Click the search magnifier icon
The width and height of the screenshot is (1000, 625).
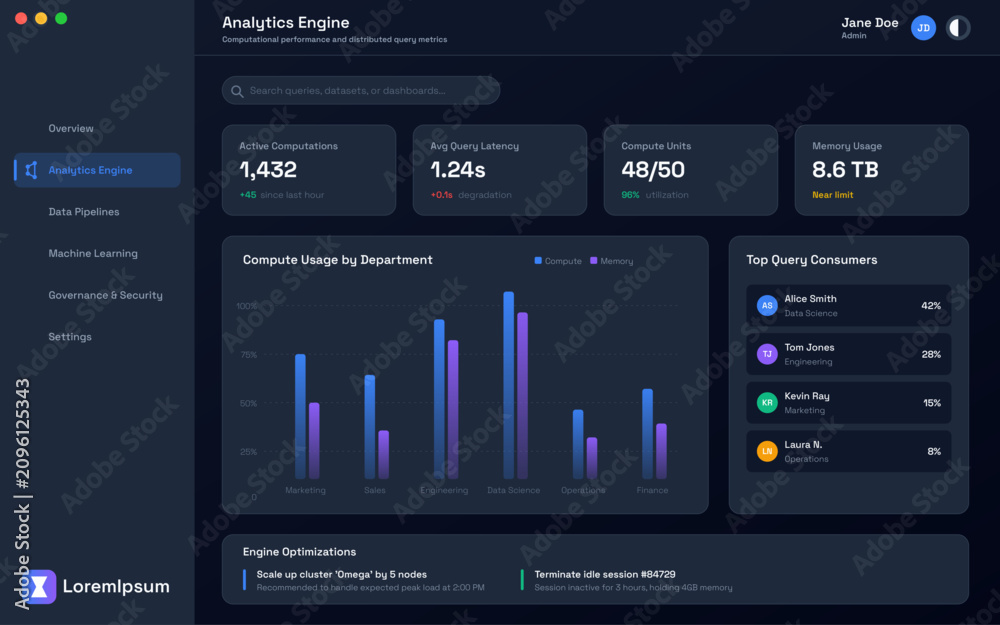pos(237,91)
